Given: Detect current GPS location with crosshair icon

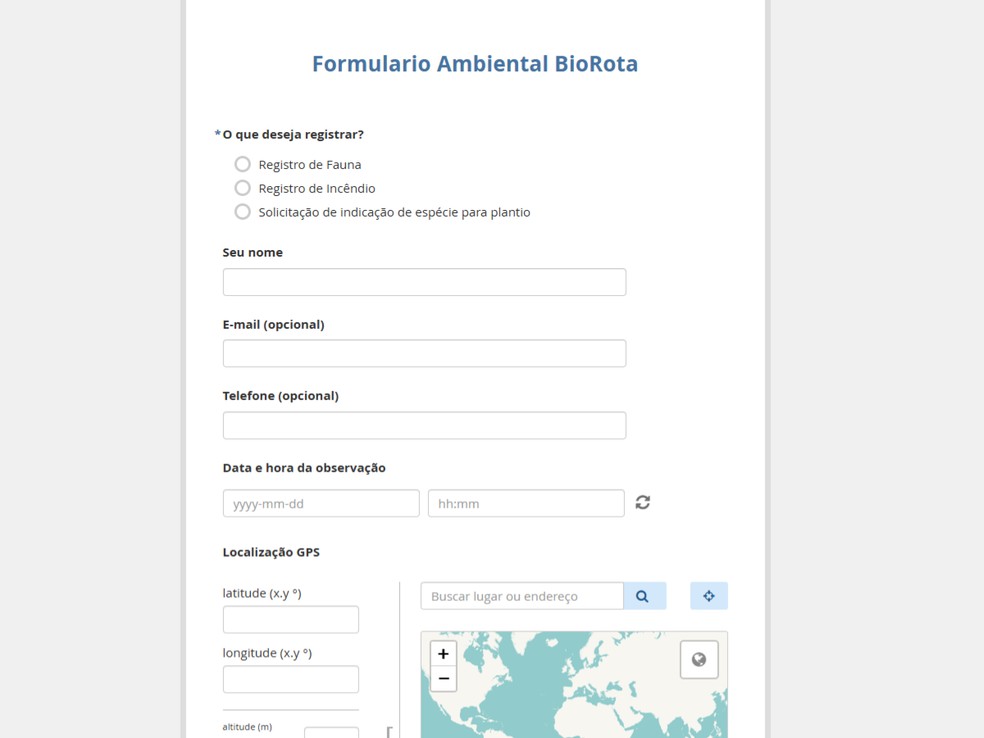Looking at the screenshot, I should pos(709,596).
